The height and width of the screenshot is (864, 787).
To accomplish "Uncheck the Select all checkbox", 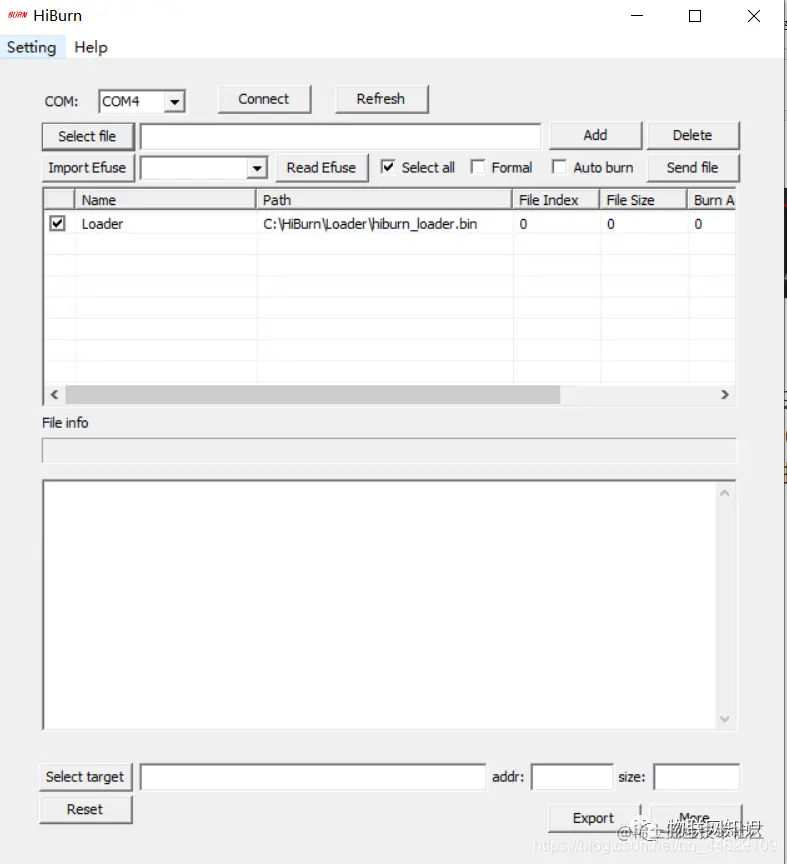I will 388,167.
